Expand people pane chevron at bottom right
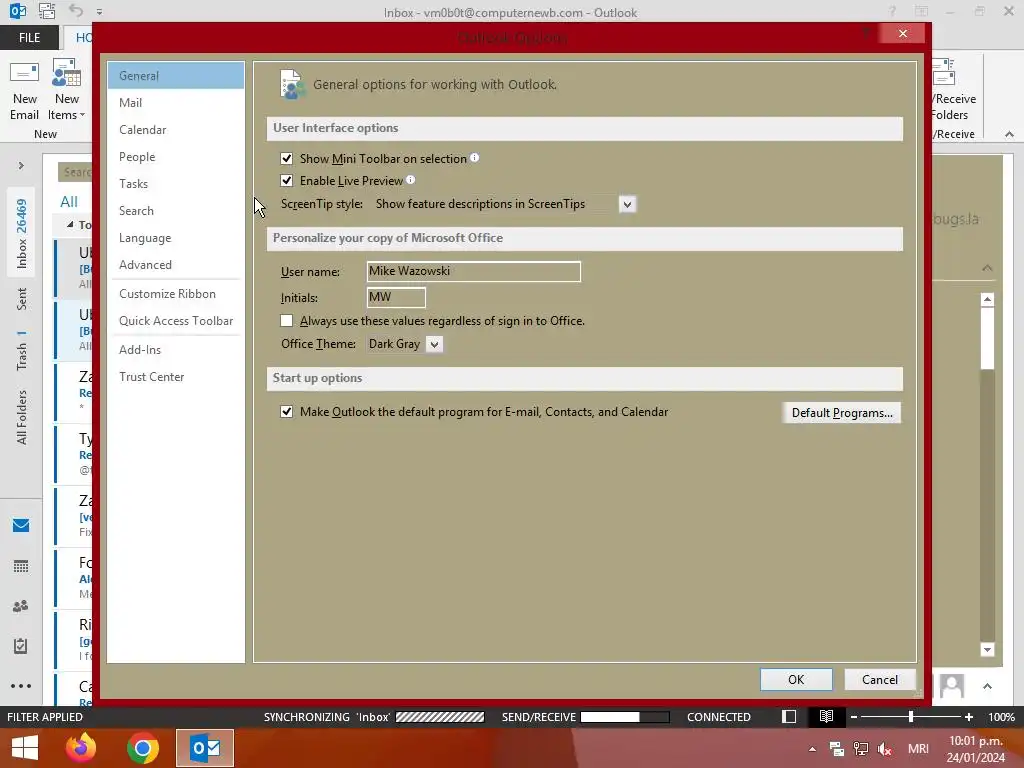The height and width of the screenshot is (768, 1024). point(987,686)
